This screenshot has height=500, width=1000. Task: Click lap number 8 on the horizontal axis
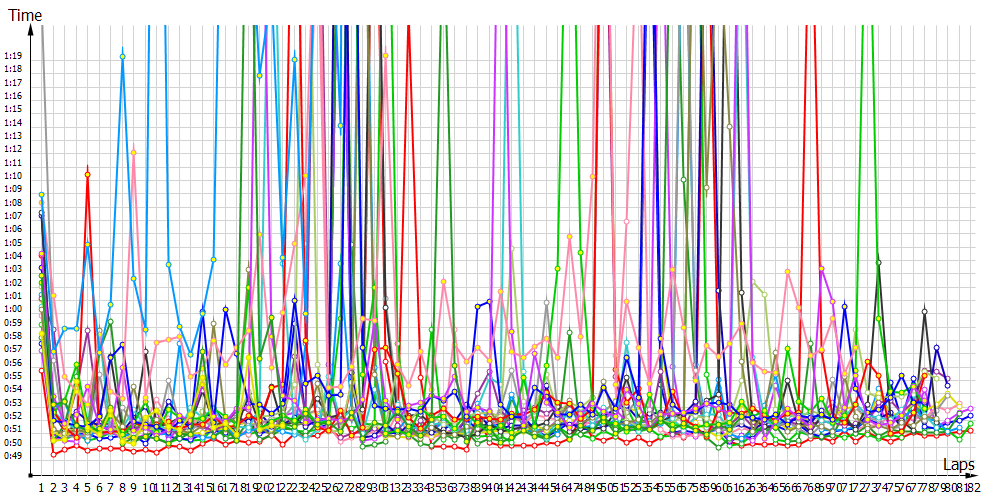click(x=122, y=487)
